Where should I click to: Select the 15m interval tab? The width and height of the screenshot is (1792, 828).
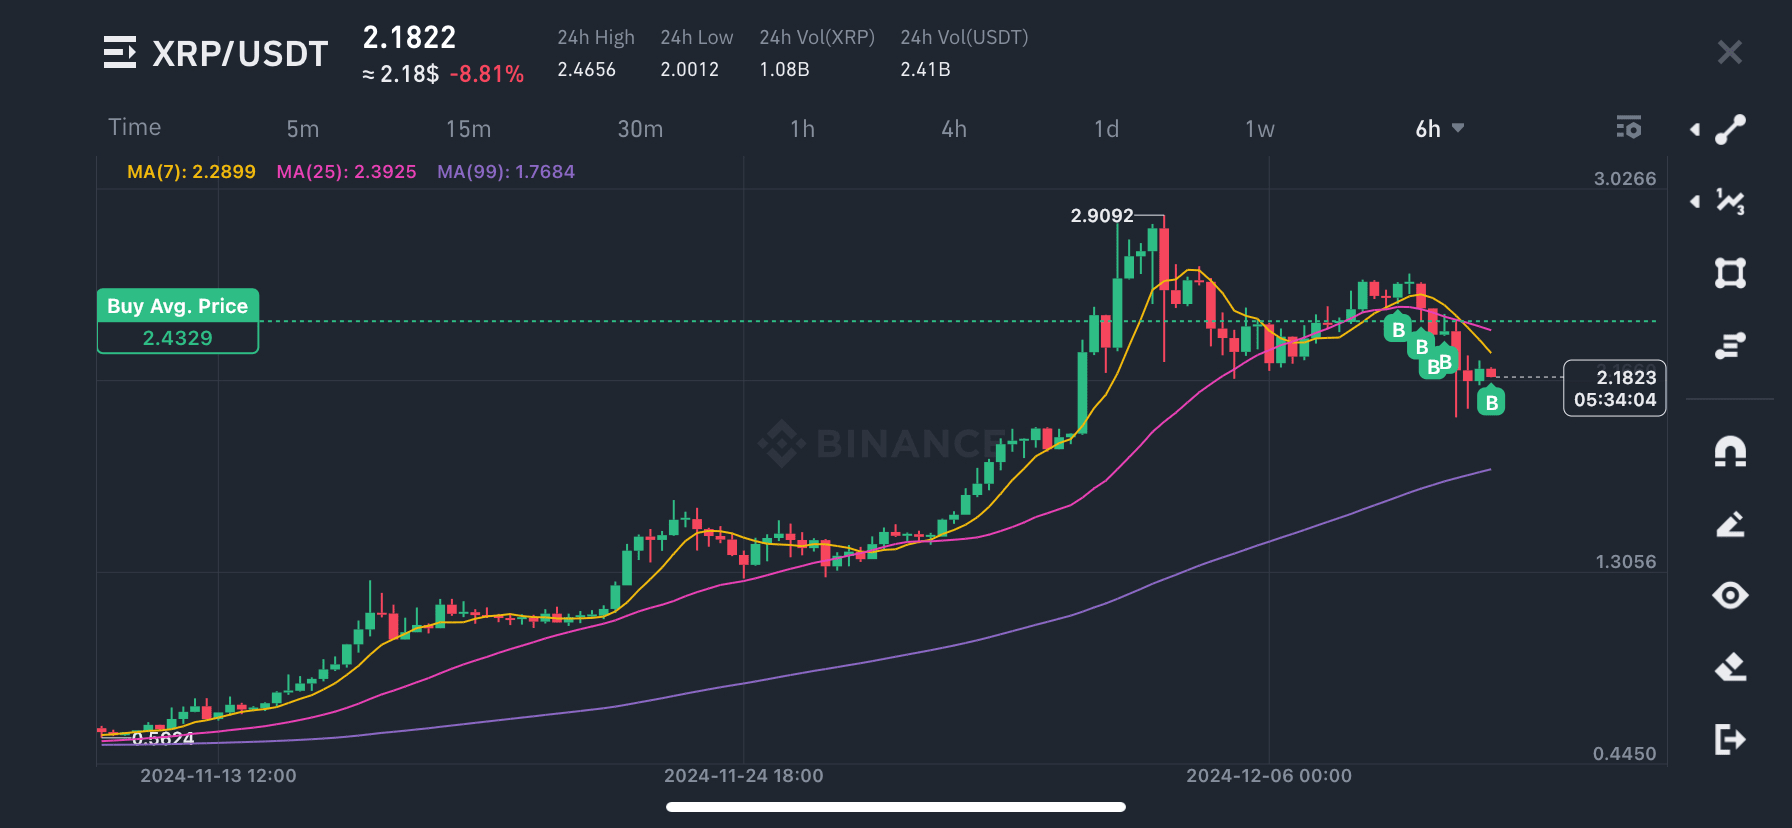(468, 128)
